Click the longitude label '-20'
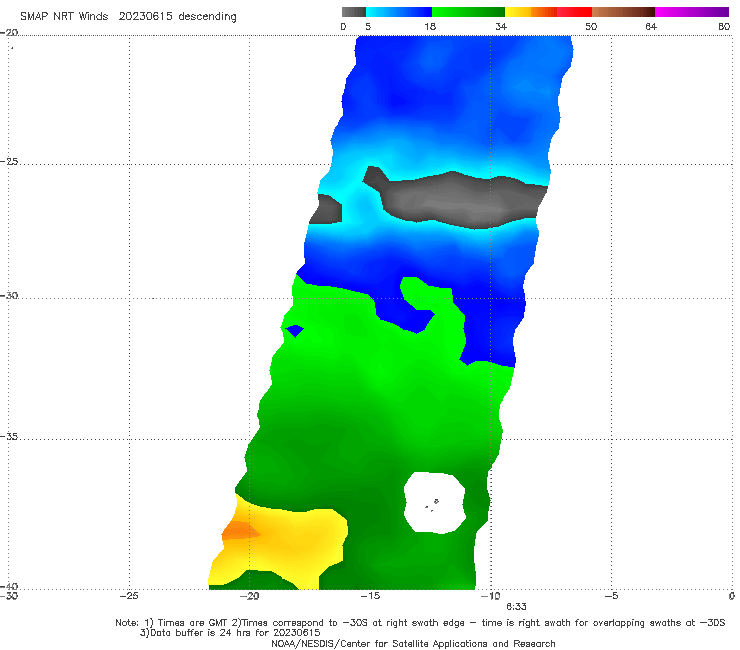 click(249, 596)
